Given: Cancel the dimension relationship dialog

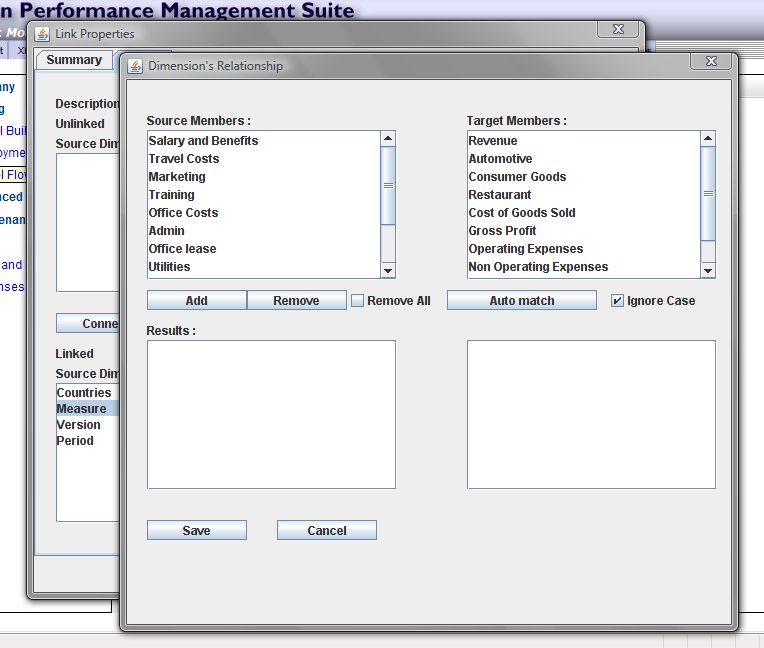Looking at the screenshot, I should 326,531.
